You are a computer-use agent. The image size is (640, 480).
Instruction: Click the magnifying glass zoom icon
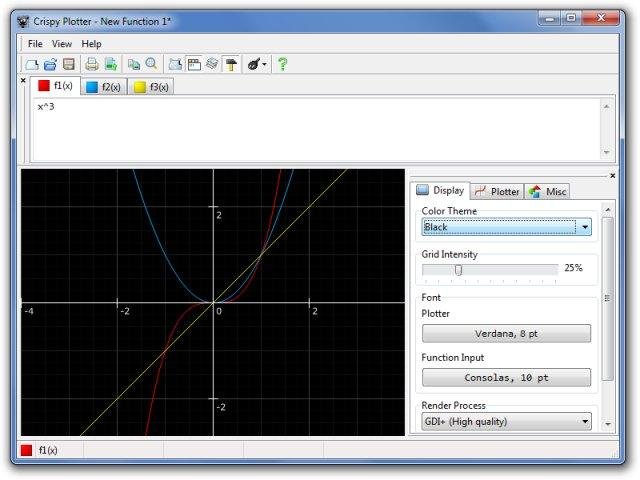coord(152,65)
